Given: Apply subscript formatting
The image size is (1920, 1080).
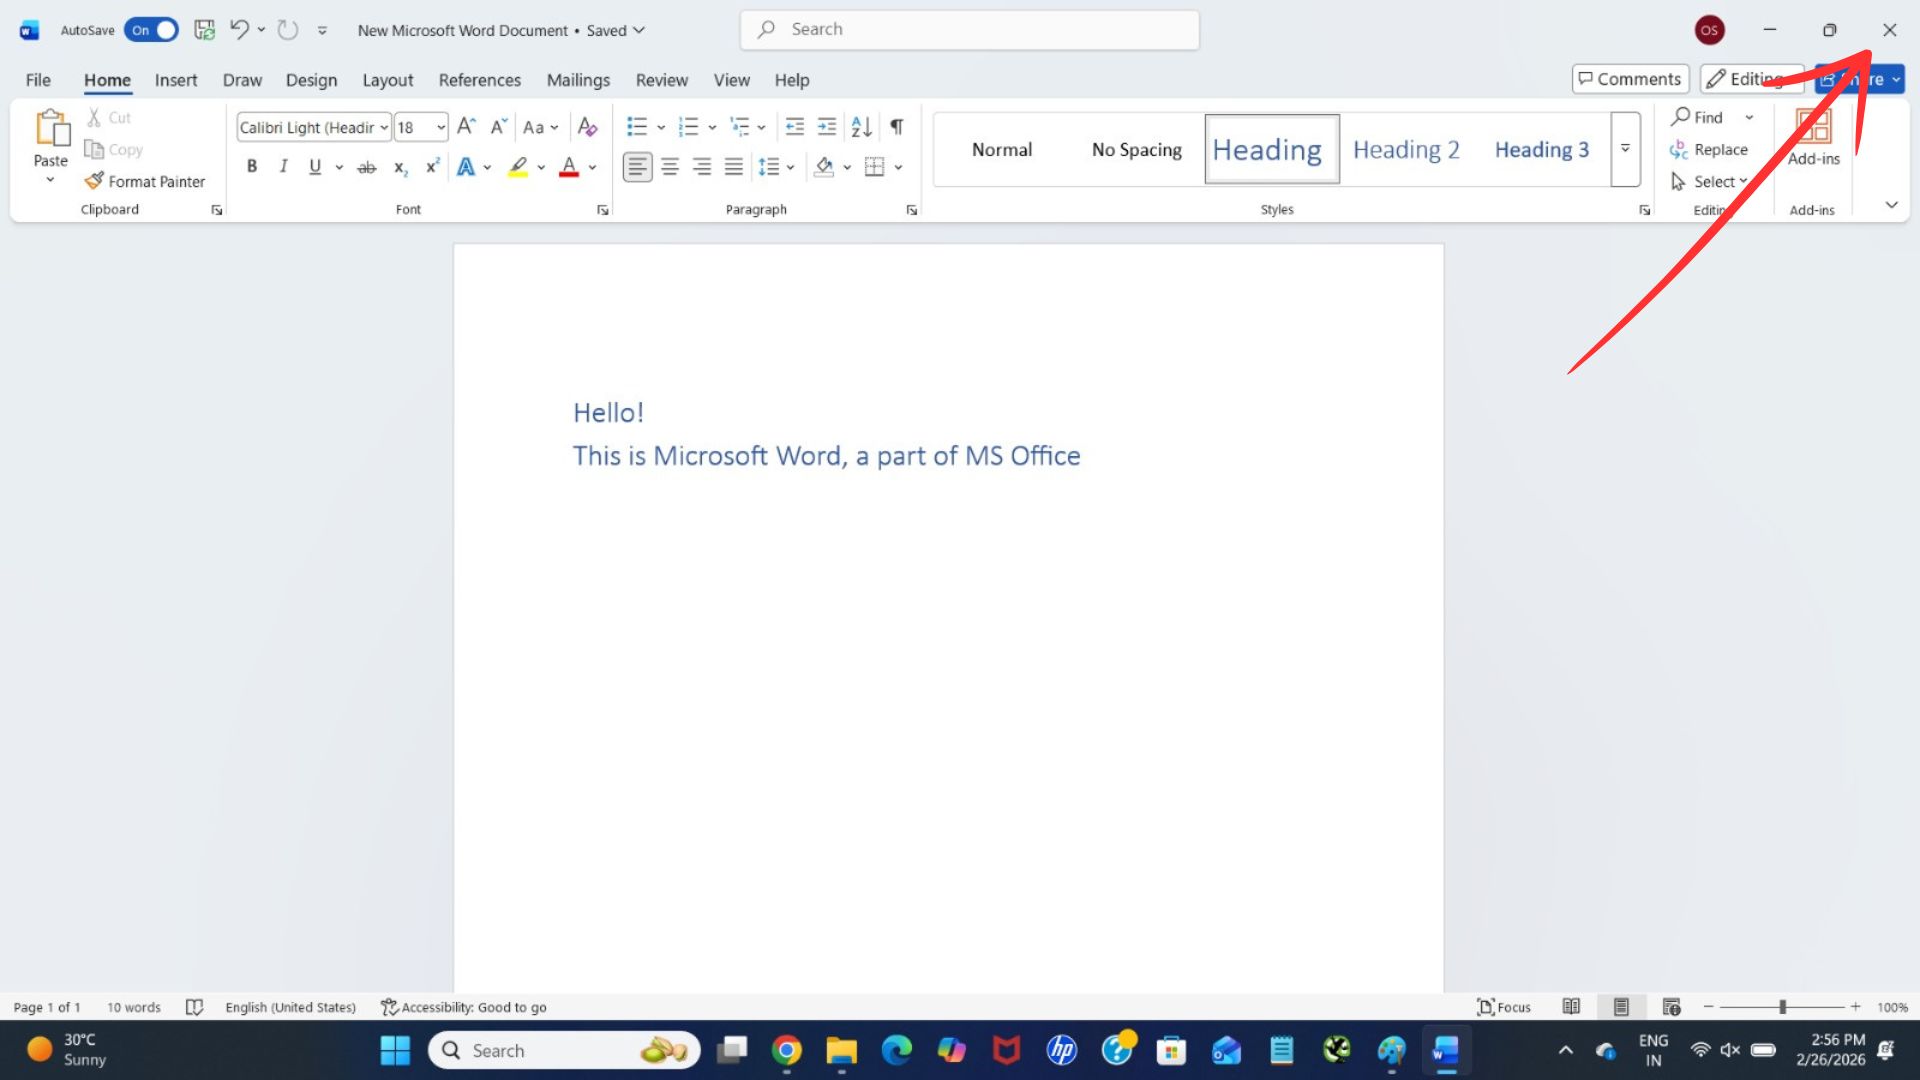Looking at the screenshot, I should 399,167.
